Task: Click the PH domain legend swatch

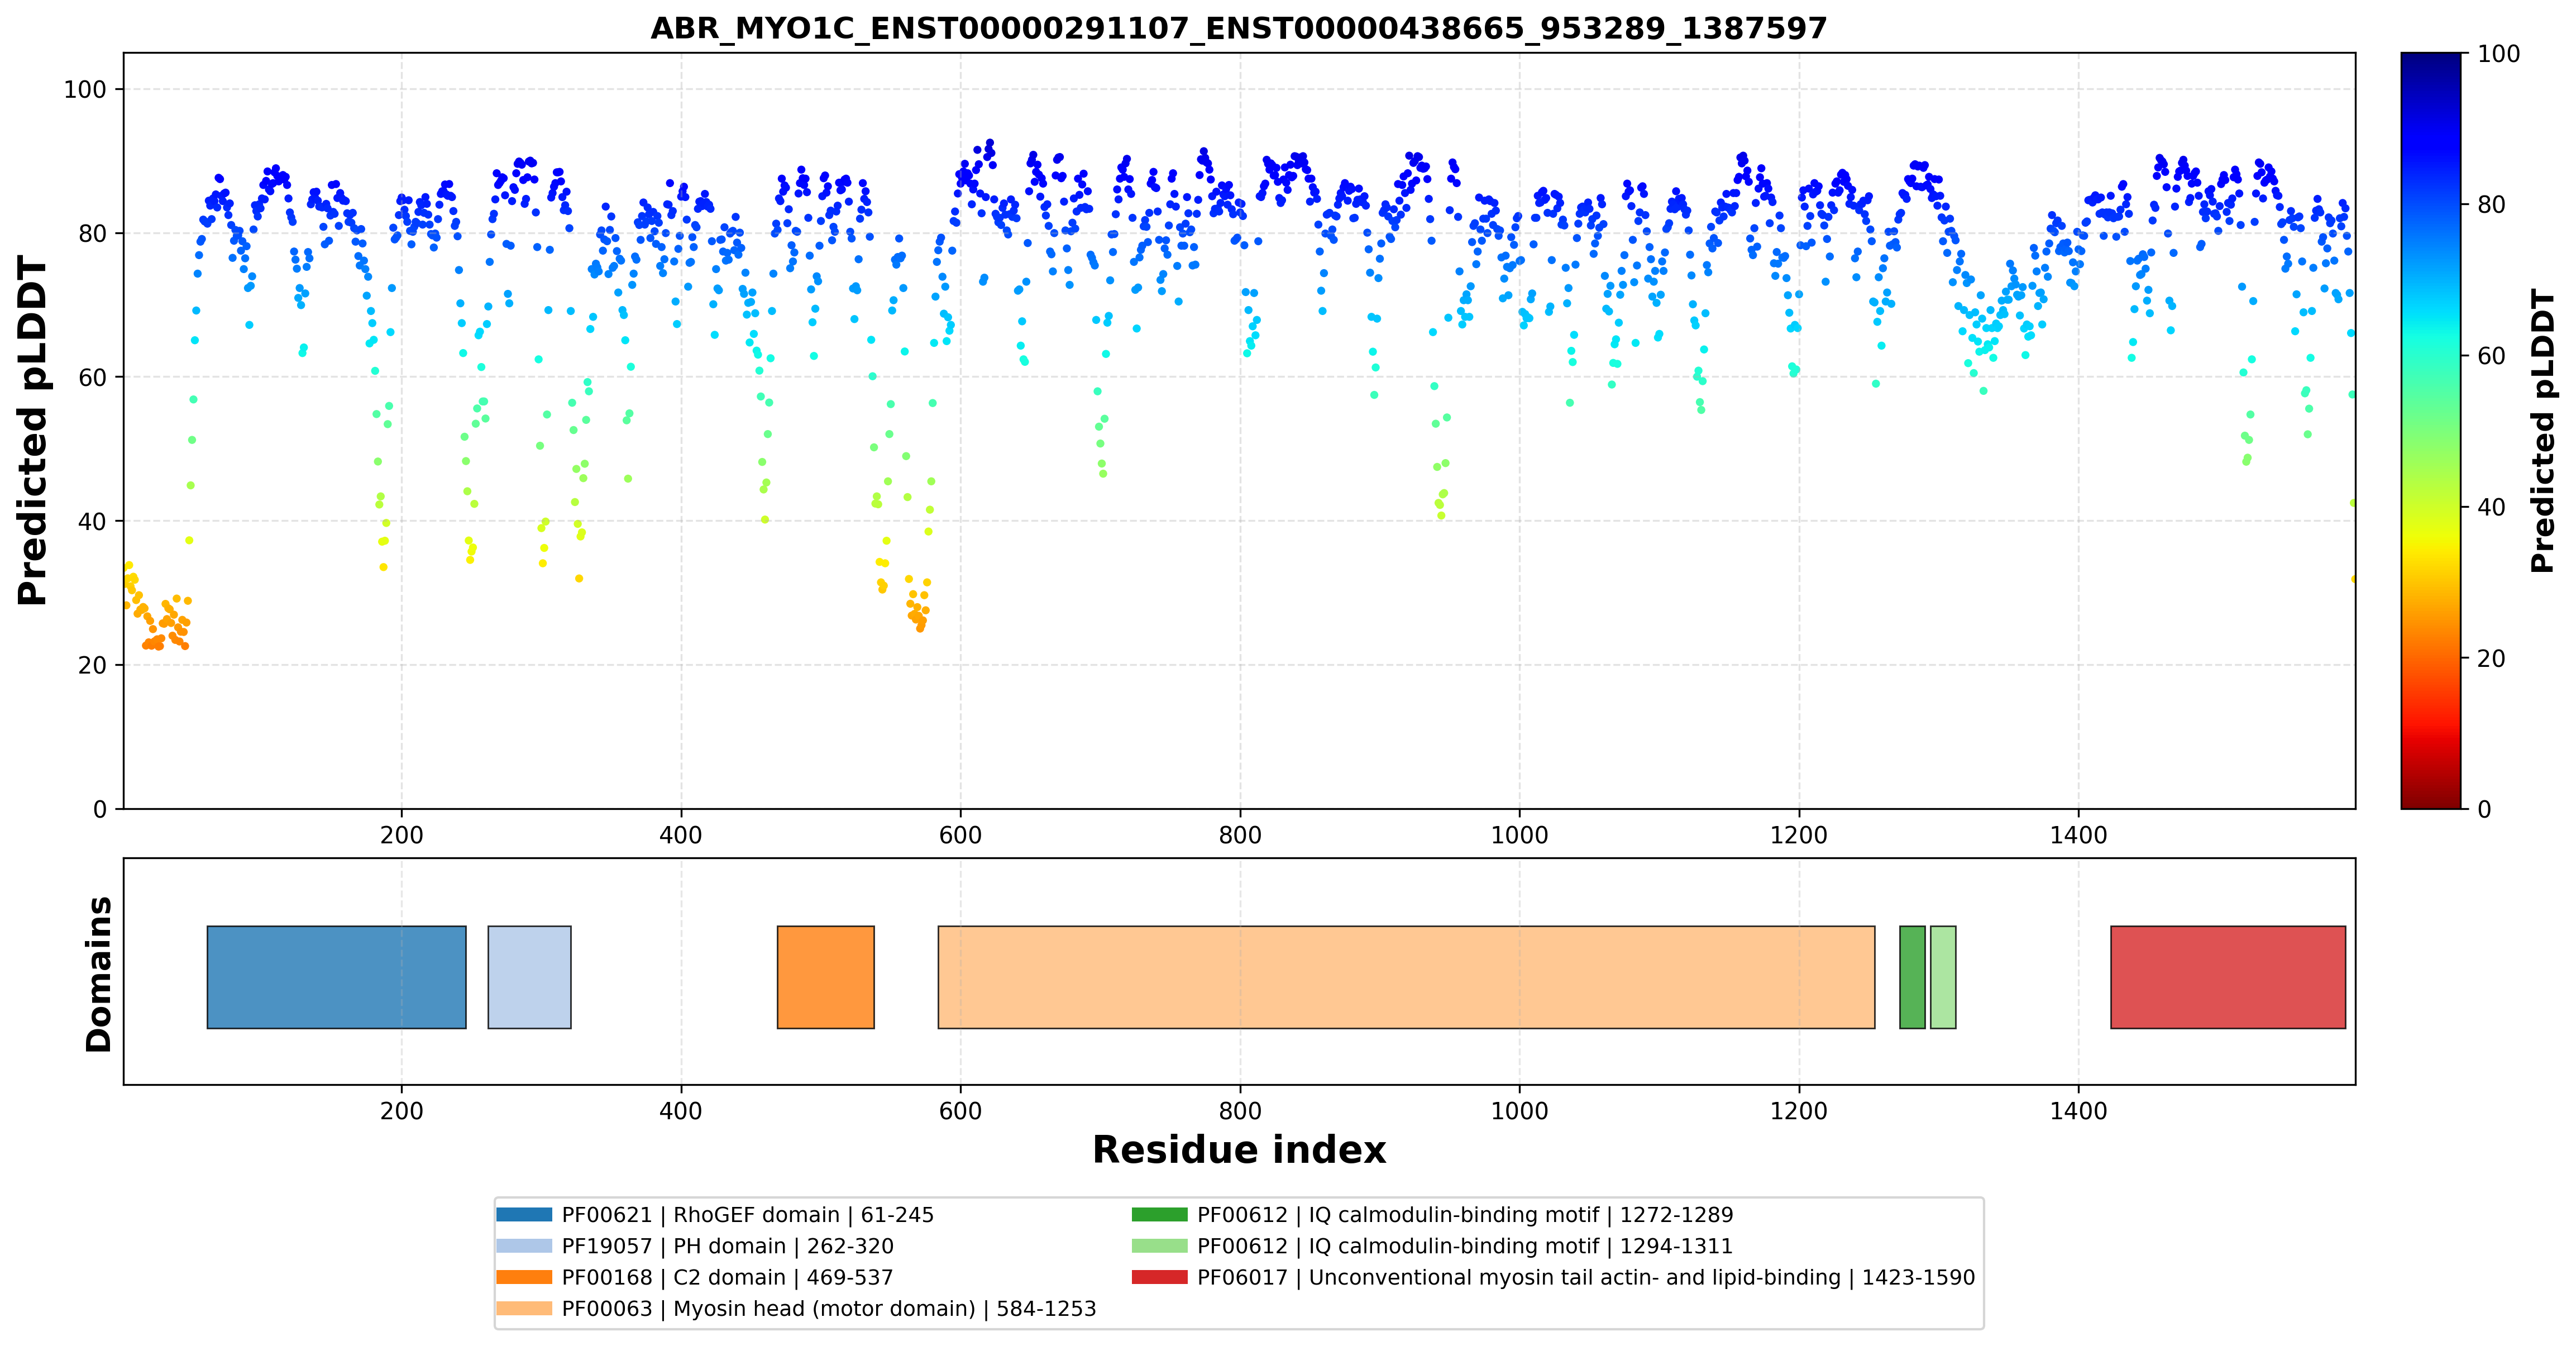Action: (524, 1246)
